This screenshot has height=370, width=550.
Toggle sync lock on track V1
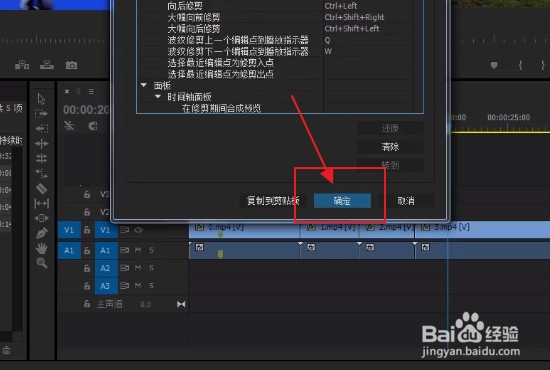(x=125, y=230)
